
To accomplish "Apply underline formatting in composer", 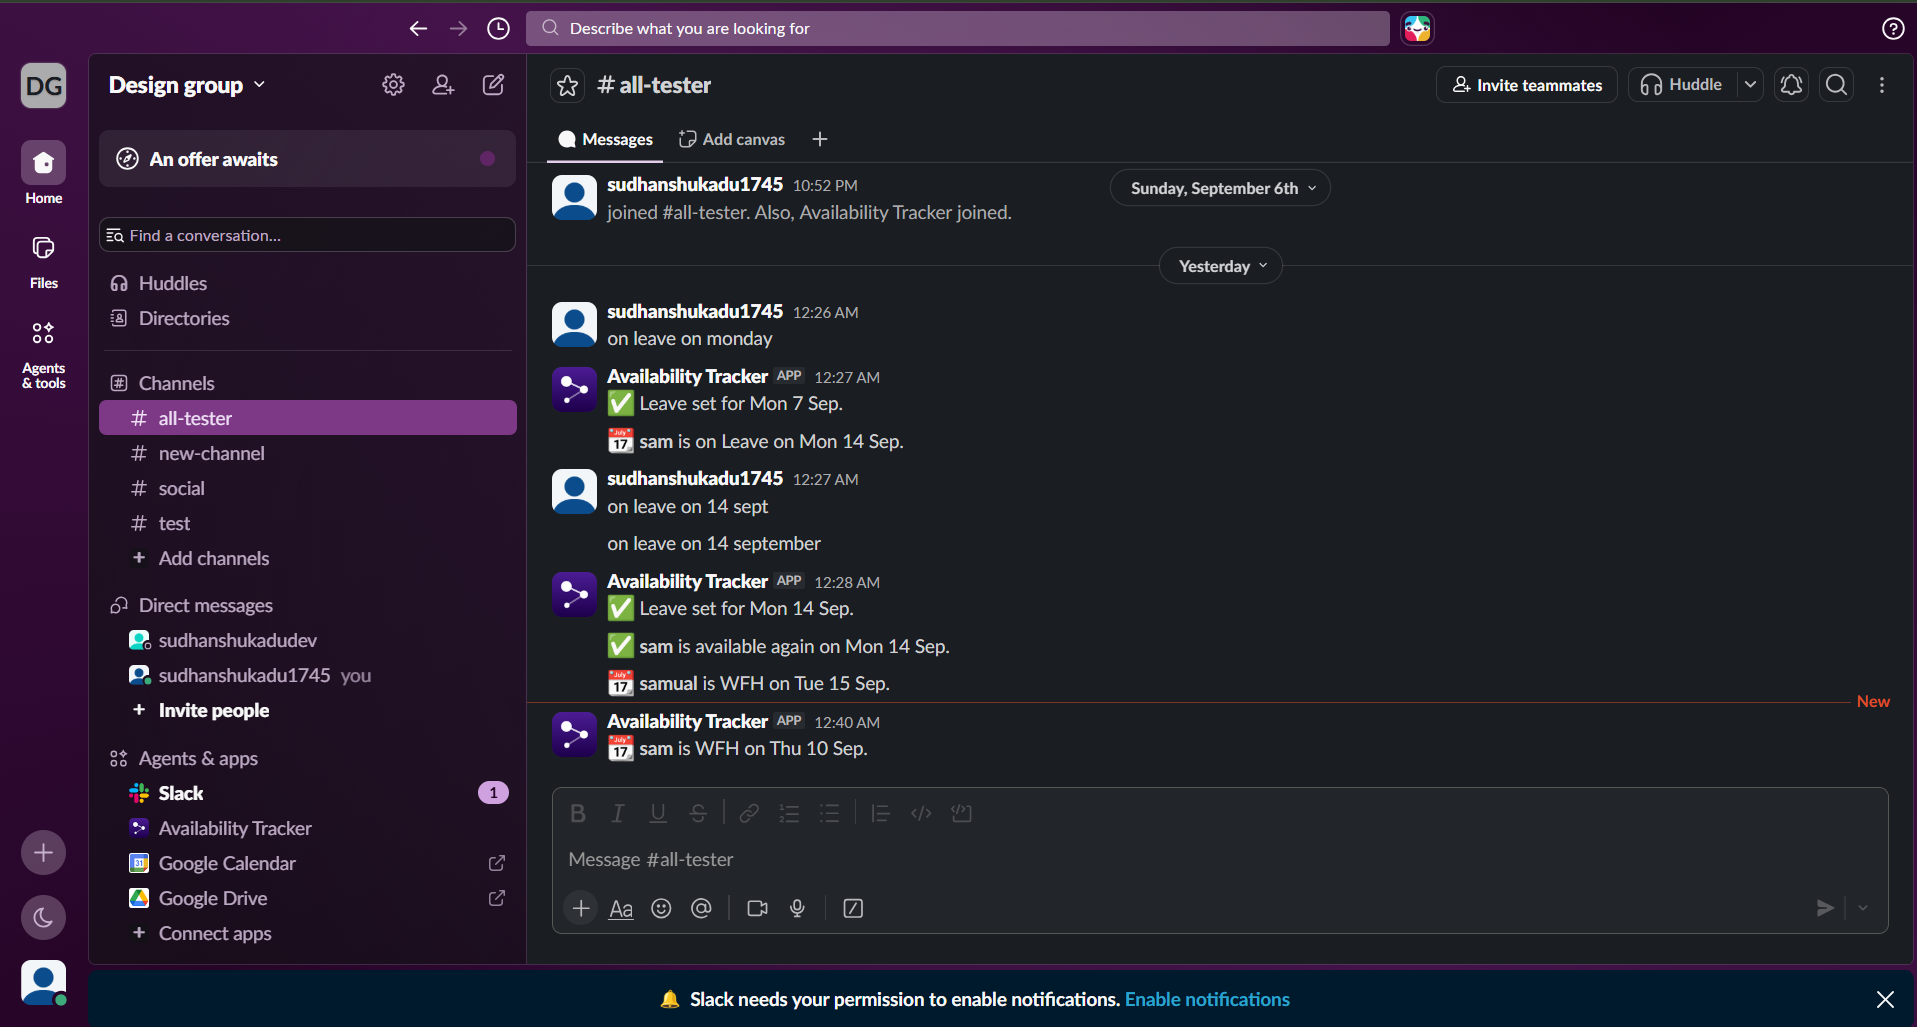I will click(658, 813).
